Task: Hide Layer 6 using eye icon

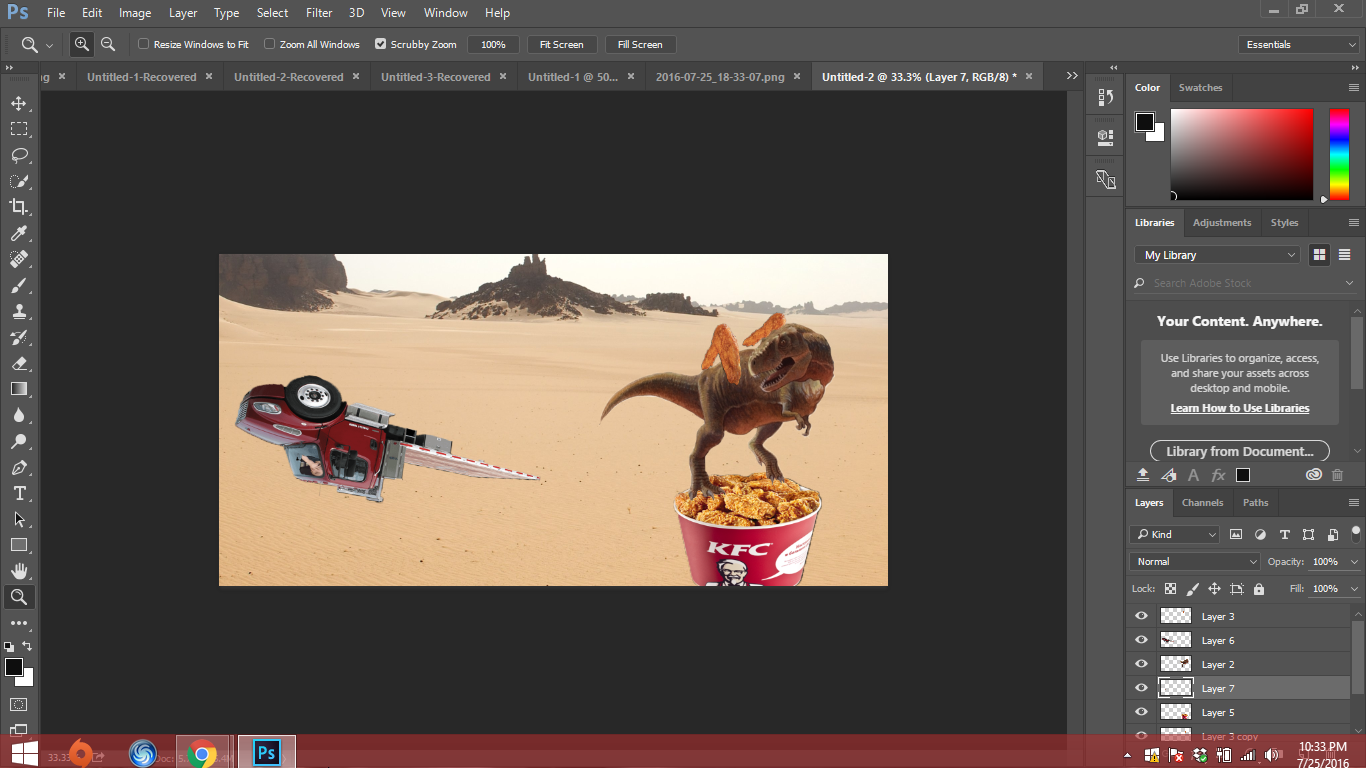Action: click(1141, 640)
